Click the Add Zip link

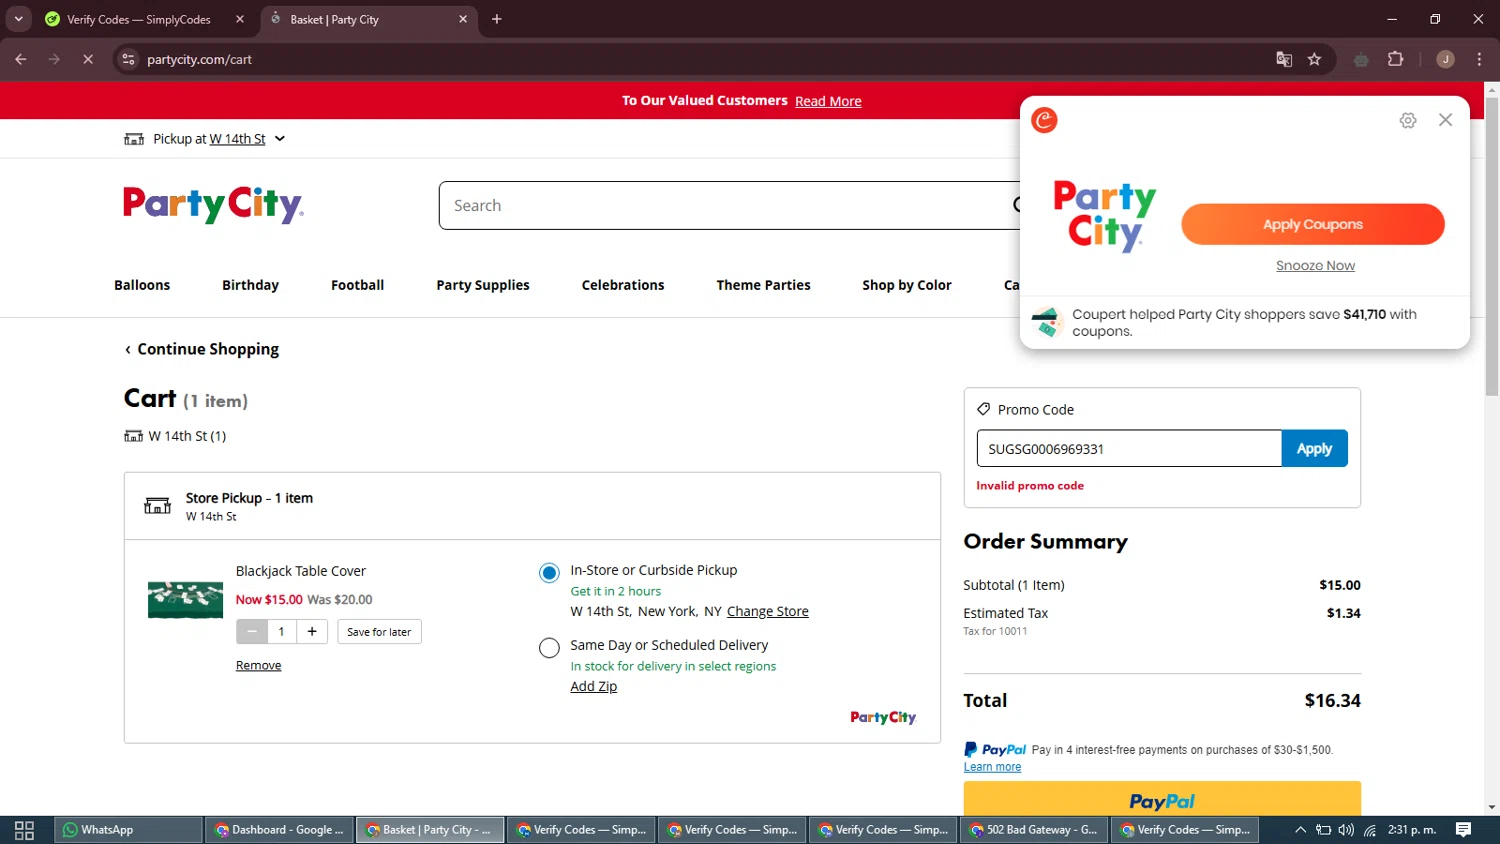tap(594, 686)
